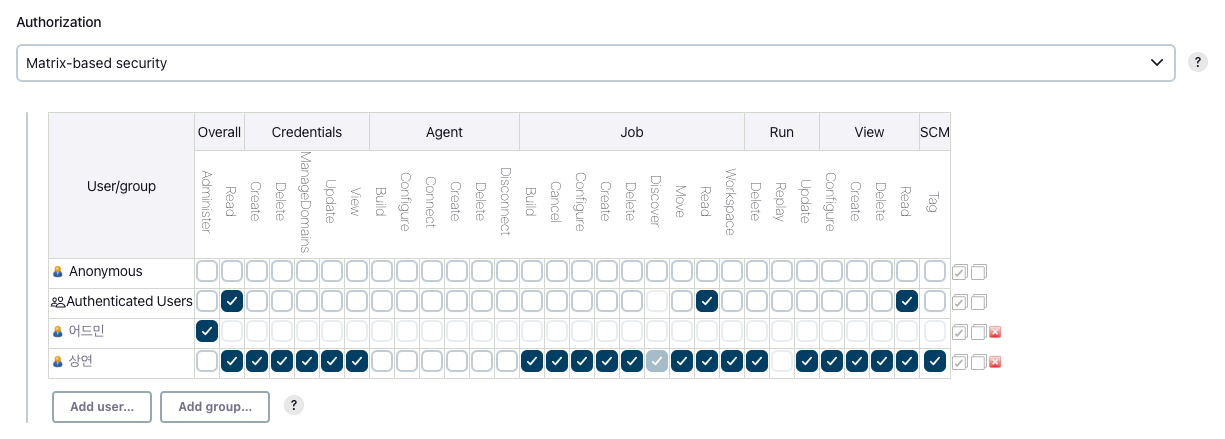Viewport: 1225px width, 439px height.
Task: Click unselect-all icon for 상연 row
Action: (x=978, y=362)
